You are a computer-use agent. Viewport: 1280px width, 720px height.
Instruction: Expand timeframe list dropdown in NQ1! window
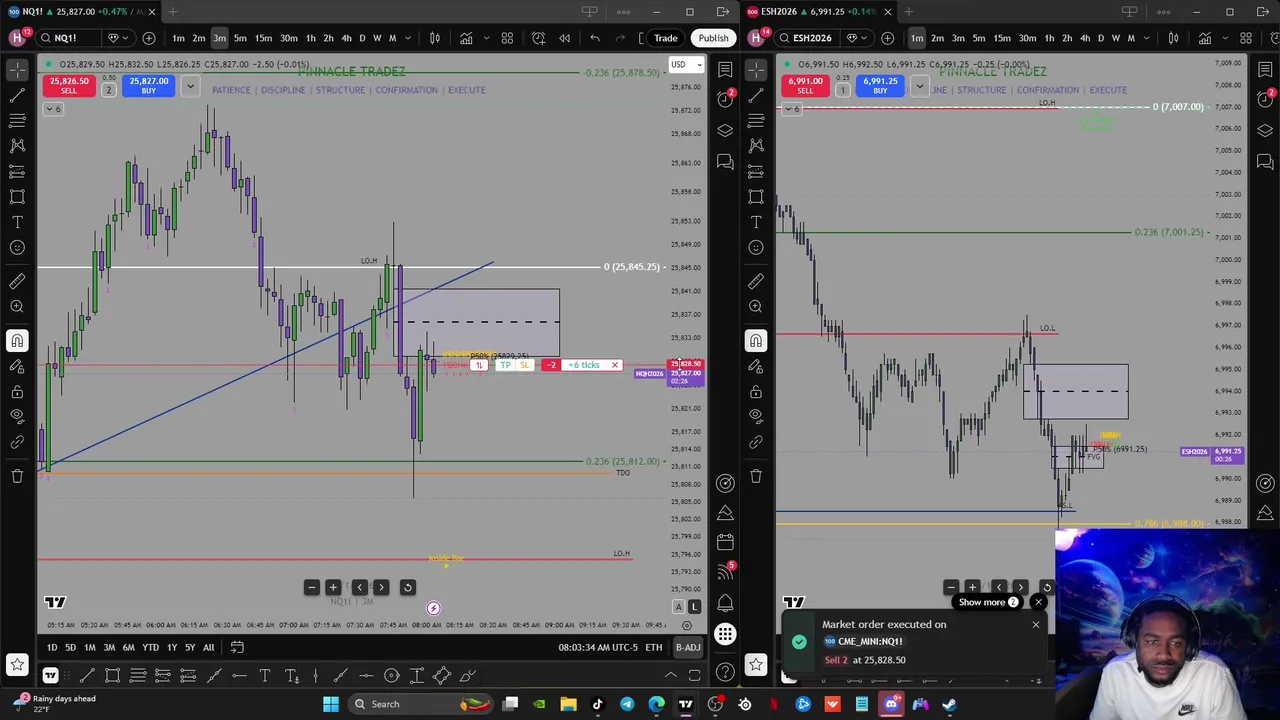(410, 38)
